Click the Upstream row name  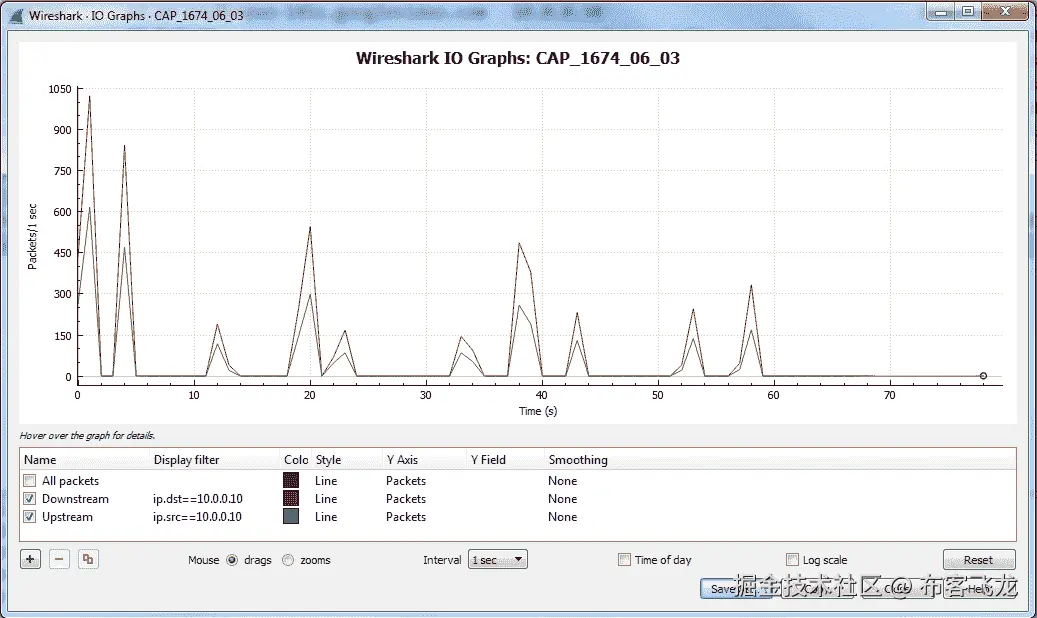coord(67,517)
